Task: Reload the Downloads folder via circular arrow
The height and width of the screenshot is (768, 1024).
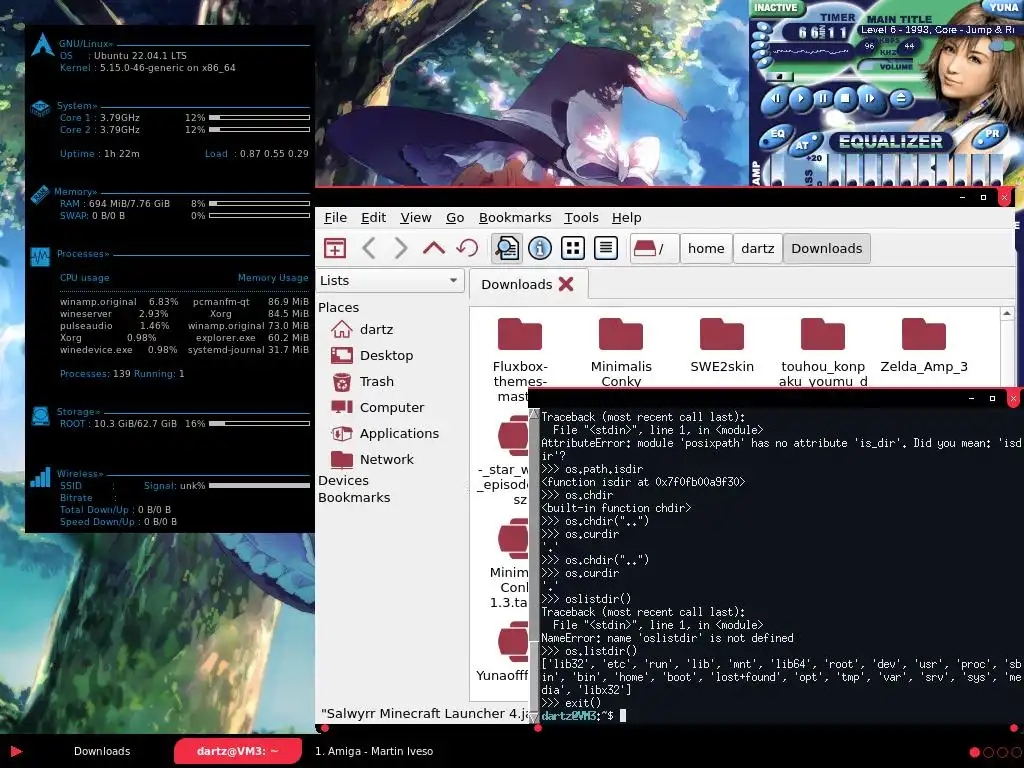Action: click(467, 248)
